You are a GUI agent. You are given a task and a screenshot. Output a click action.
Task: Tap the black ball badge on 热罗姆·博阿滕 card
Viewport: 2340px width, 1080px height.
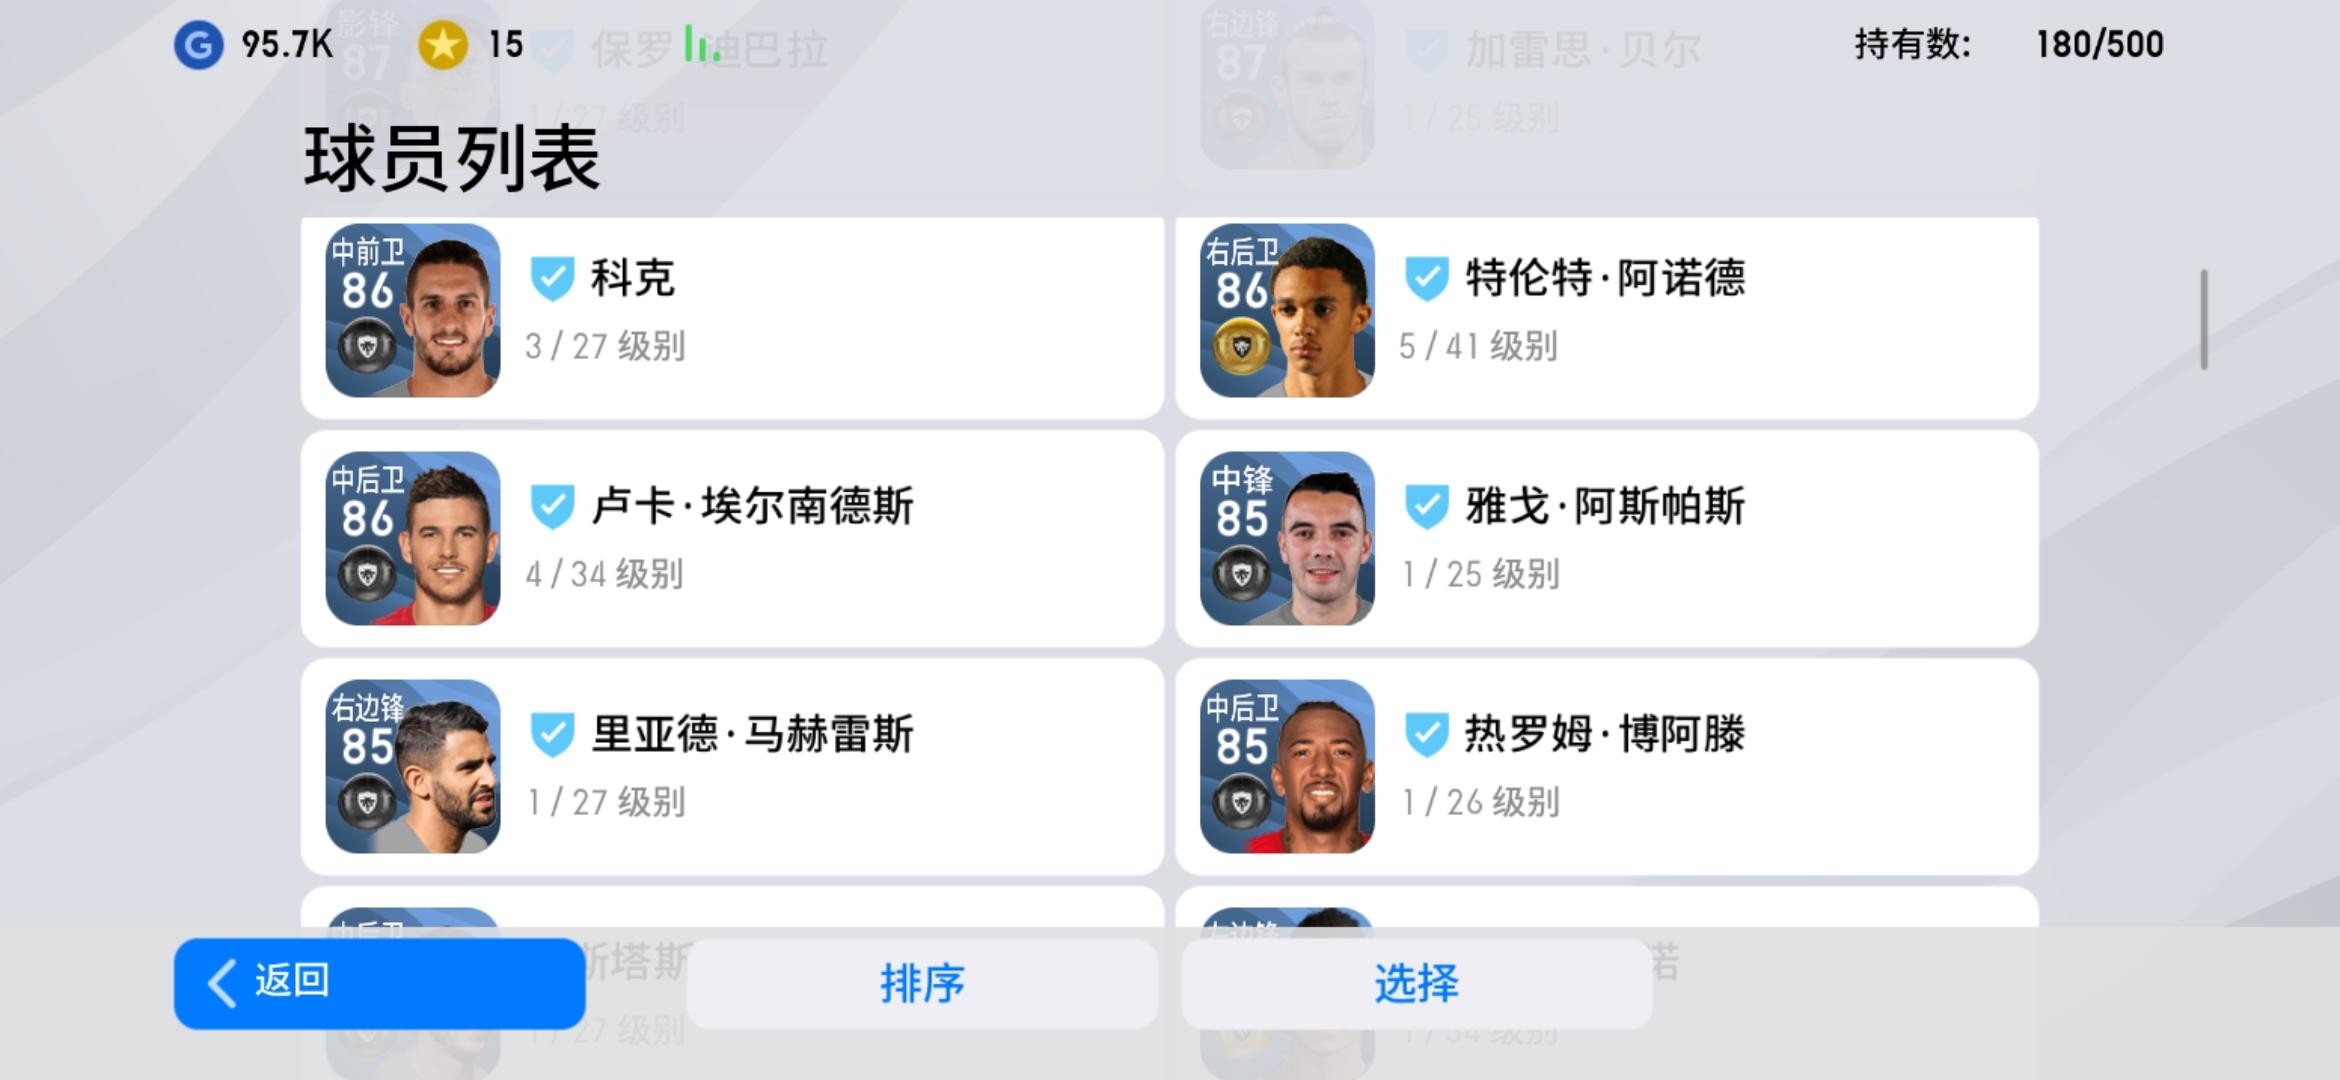pos(1241,803)
